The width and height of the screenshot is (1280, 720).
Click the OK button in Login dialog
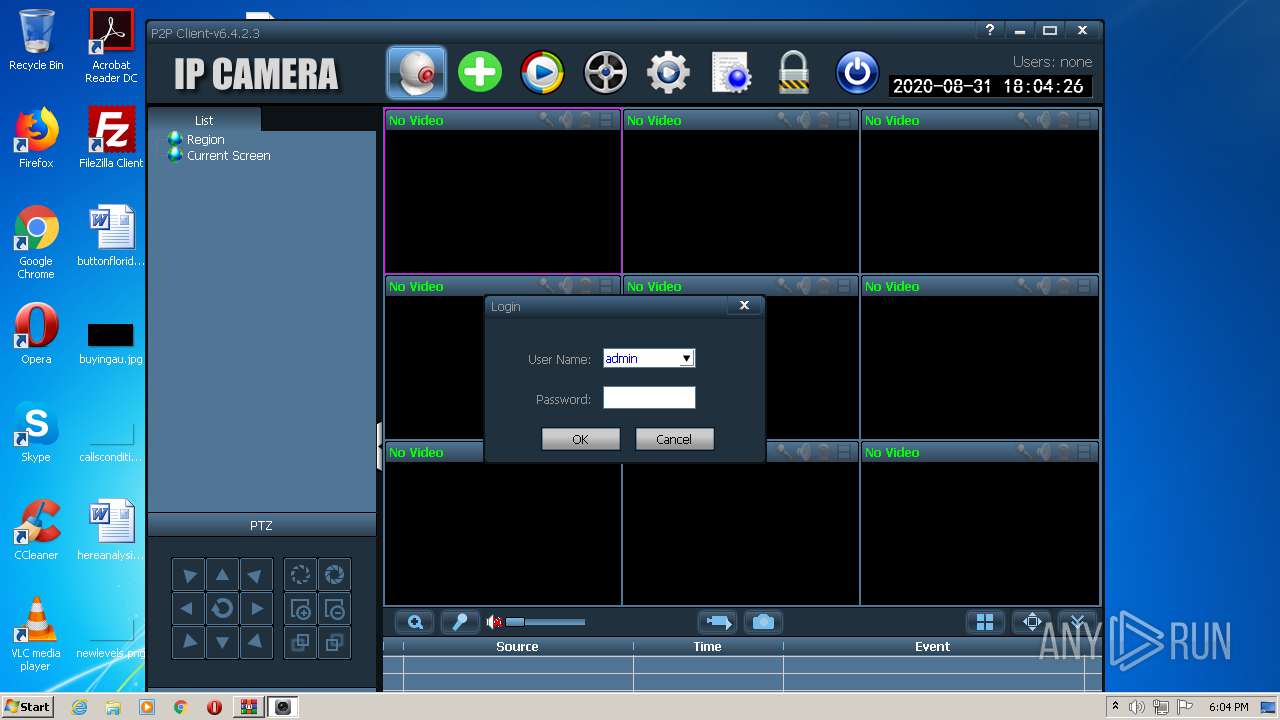(580, 439)
